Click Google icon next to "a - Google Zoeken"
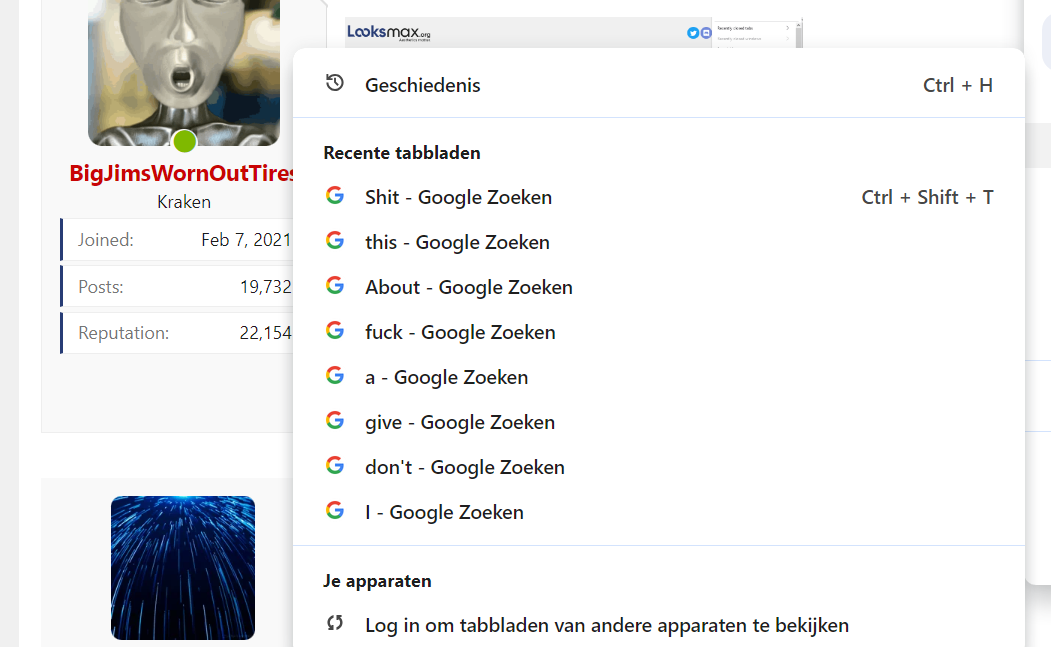The height and width of the screenshot is (647, 1051). click(335, 376)
